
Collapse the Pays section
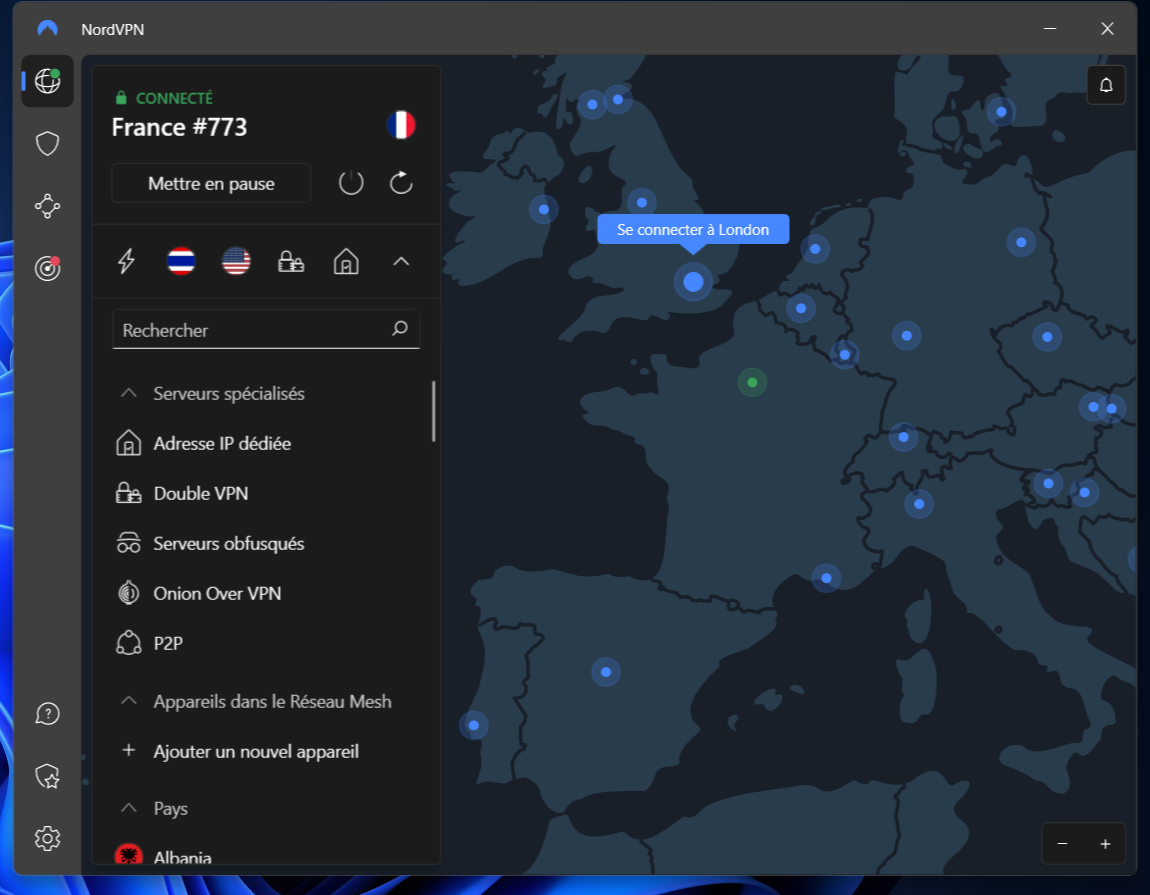tap(128, 808)
